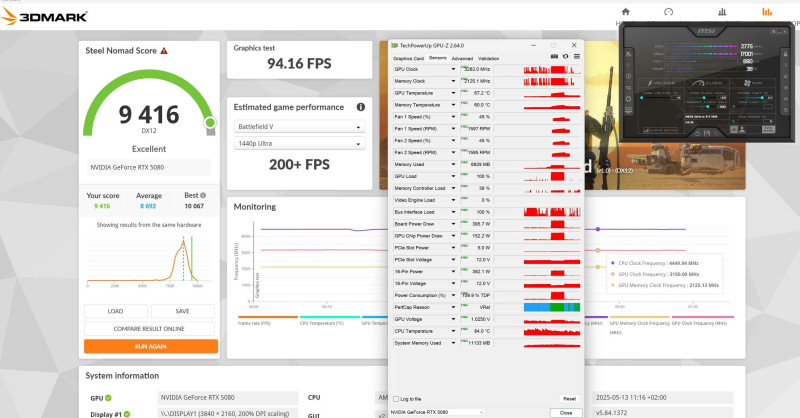
Task: Open info icon for Estimated game performance
Action: [361, 107]
